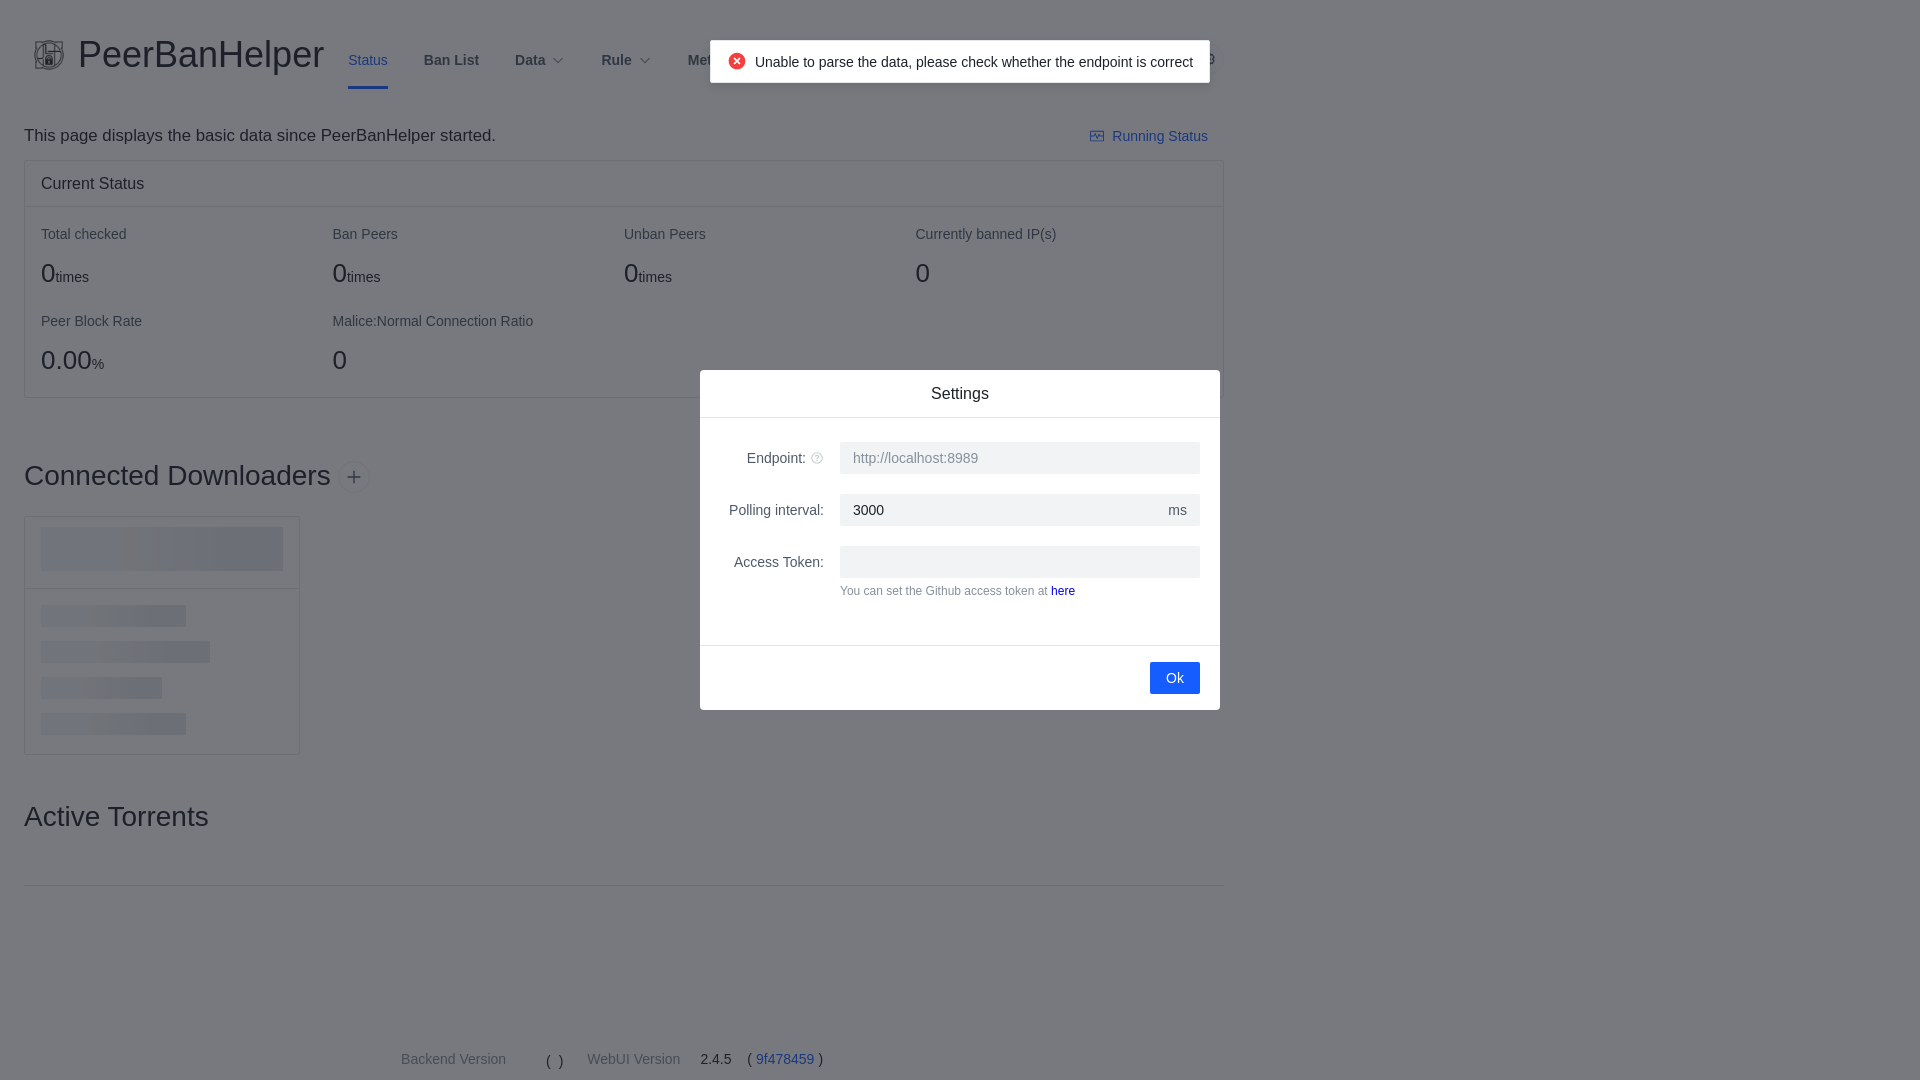Image resolution: width=1920 pixels, height=1080 pixels.
Task: Click the 'Active Torrents' heading
Action: click(116, 817)
